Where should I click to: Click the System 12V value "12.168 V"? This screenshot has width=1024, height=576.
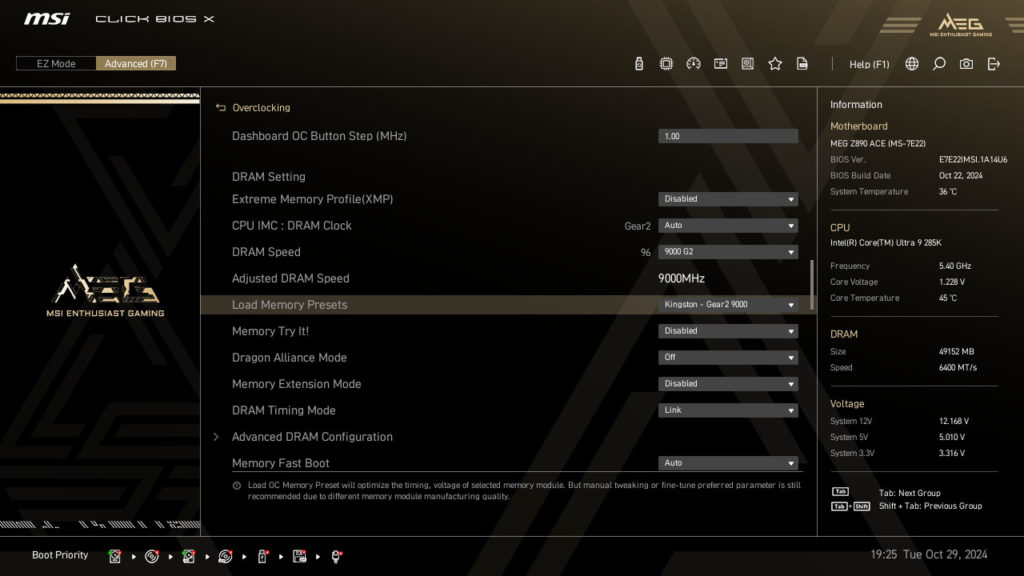tap(954, 421)
